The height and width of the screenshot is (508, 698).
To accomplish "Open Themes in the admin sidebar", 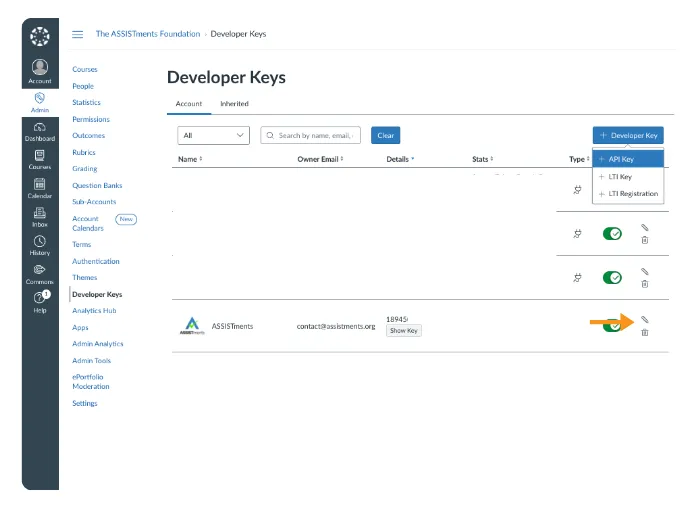I will pos(85,277).
